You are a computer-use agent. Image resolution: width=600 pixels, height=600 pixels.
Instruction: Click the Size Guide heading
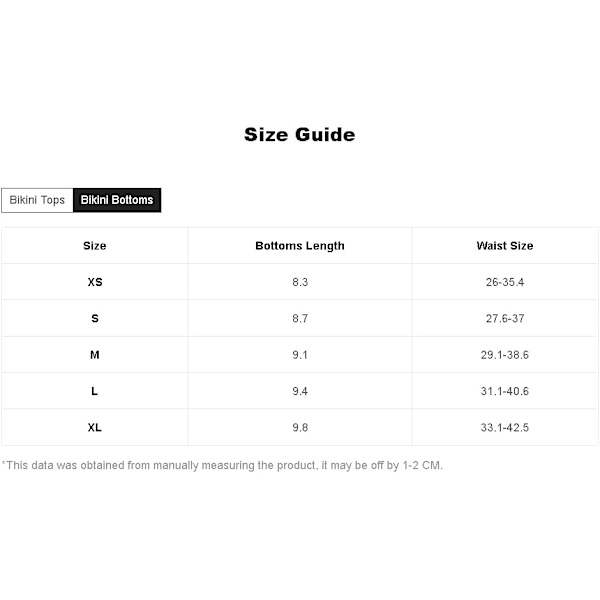coord(300,135)
